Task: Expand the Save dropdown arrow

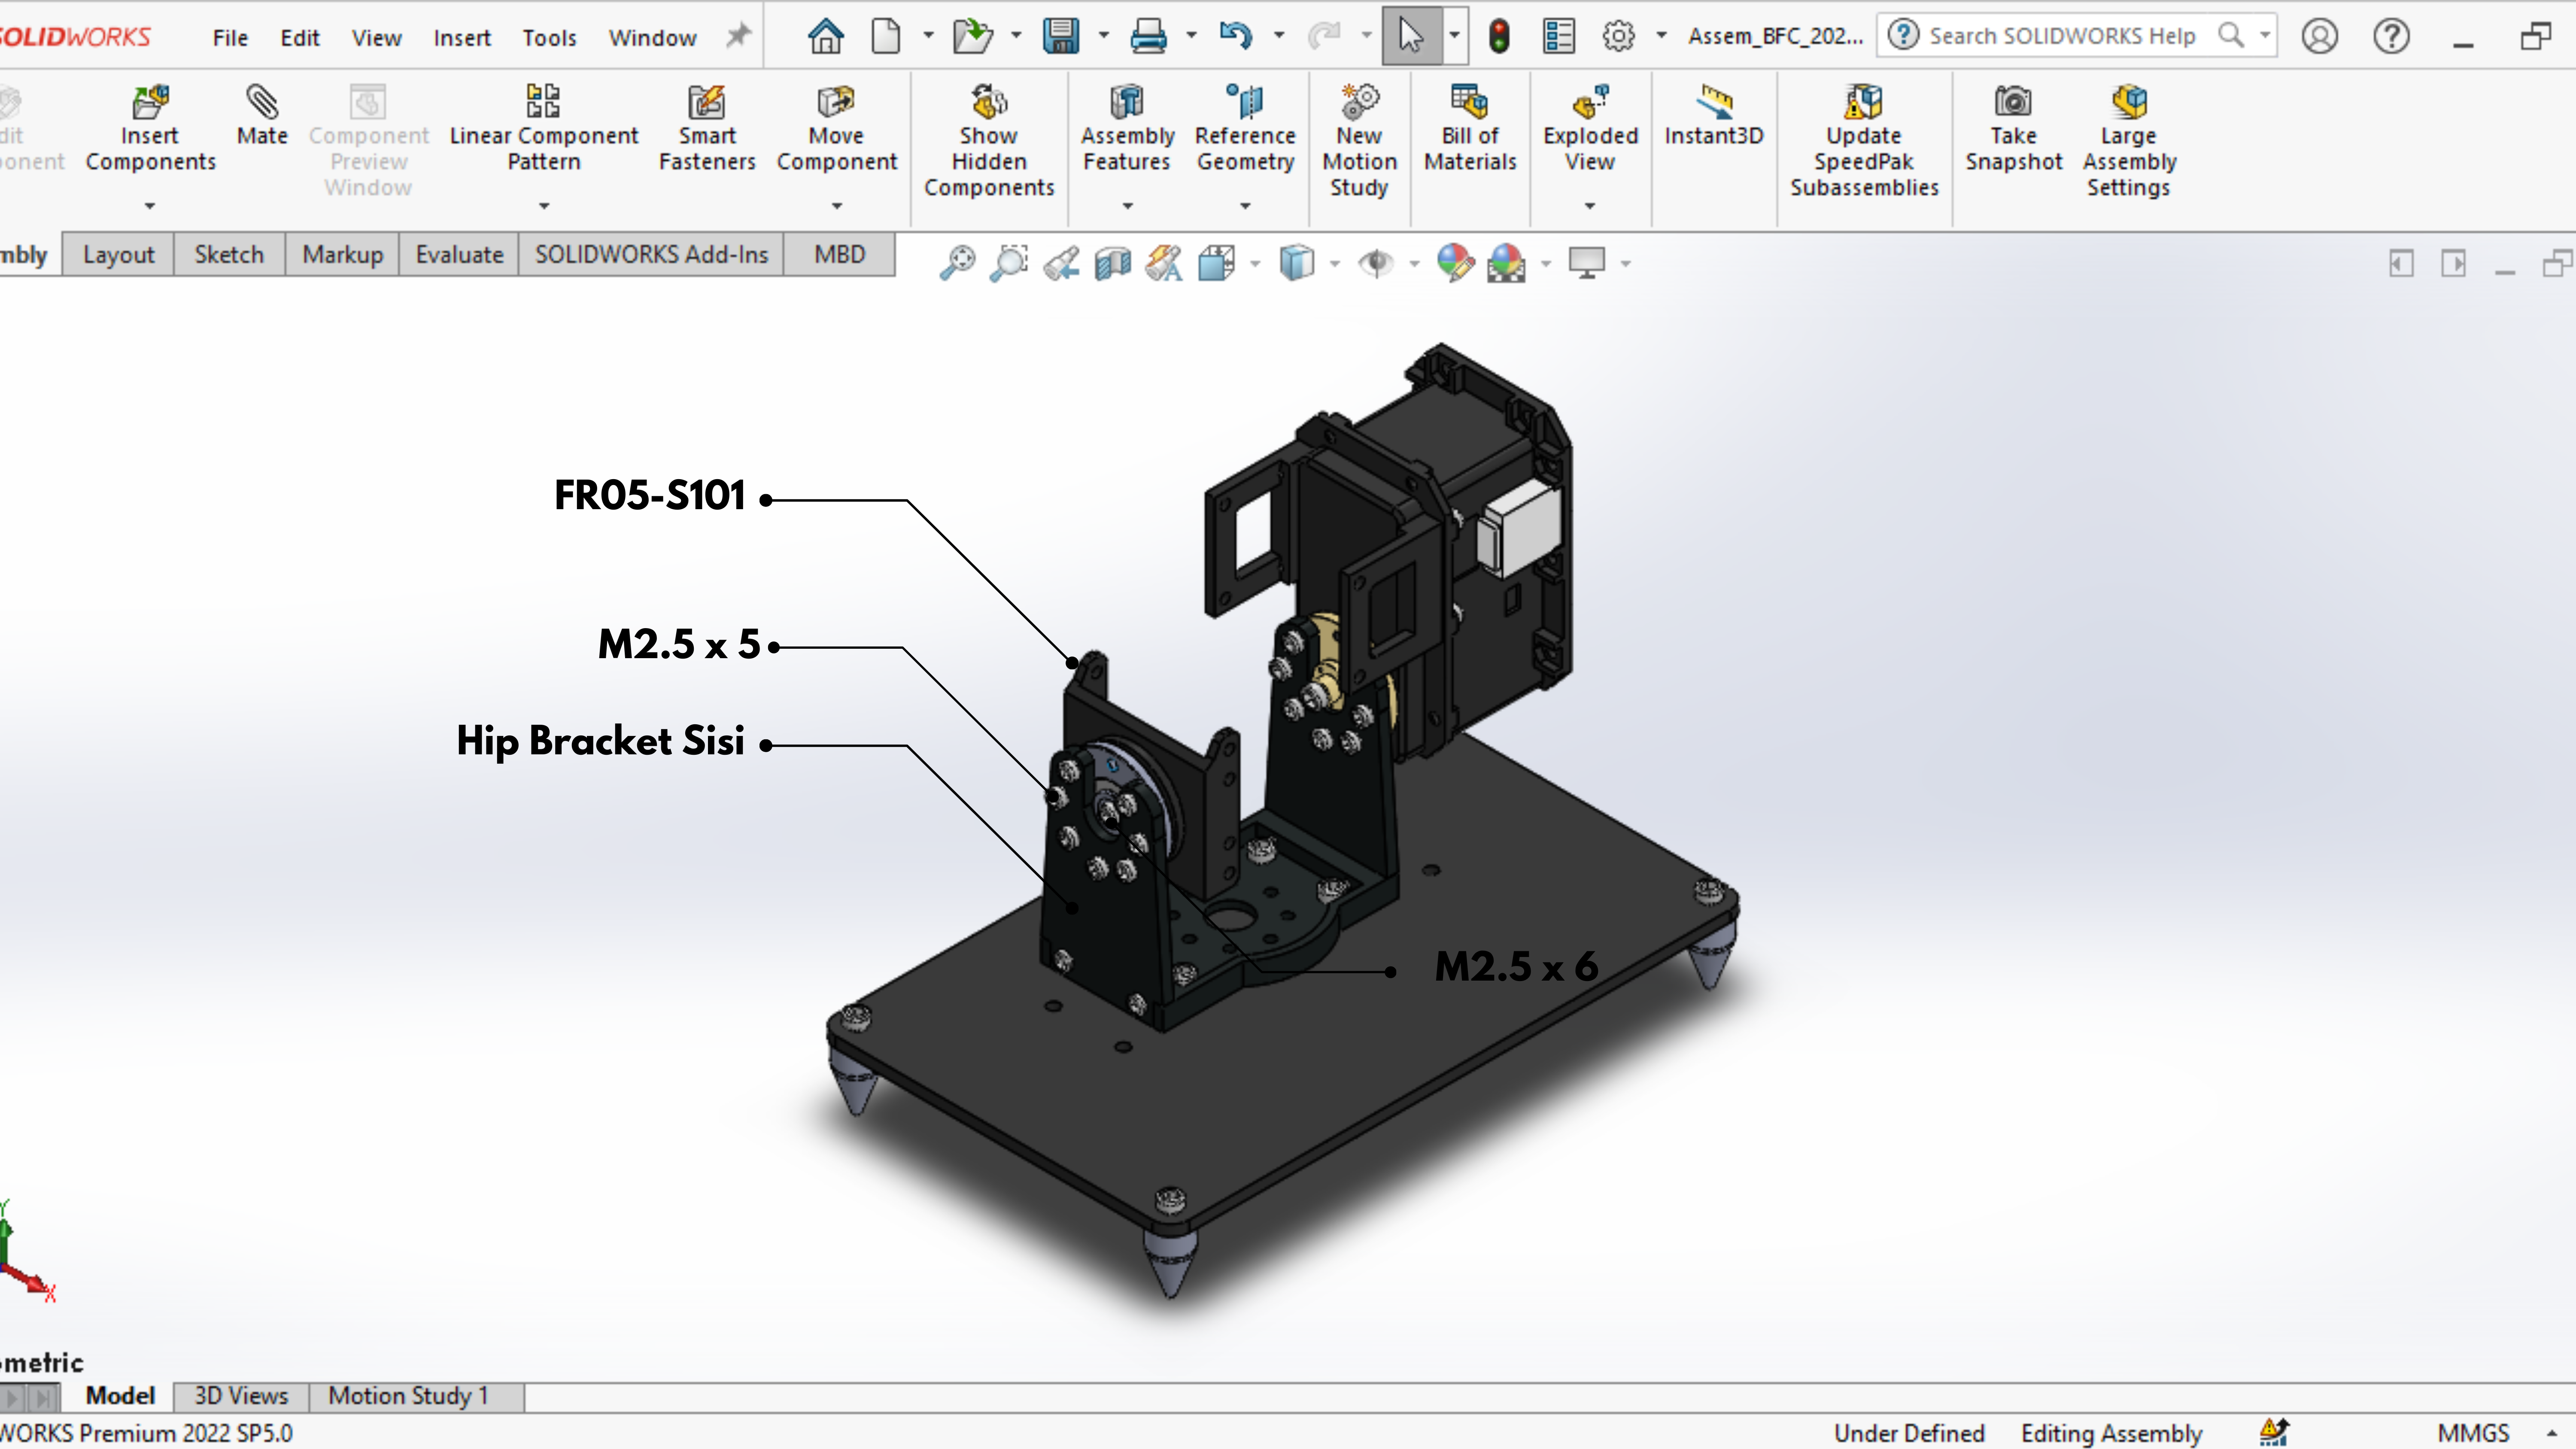Action: point(1104,36)
